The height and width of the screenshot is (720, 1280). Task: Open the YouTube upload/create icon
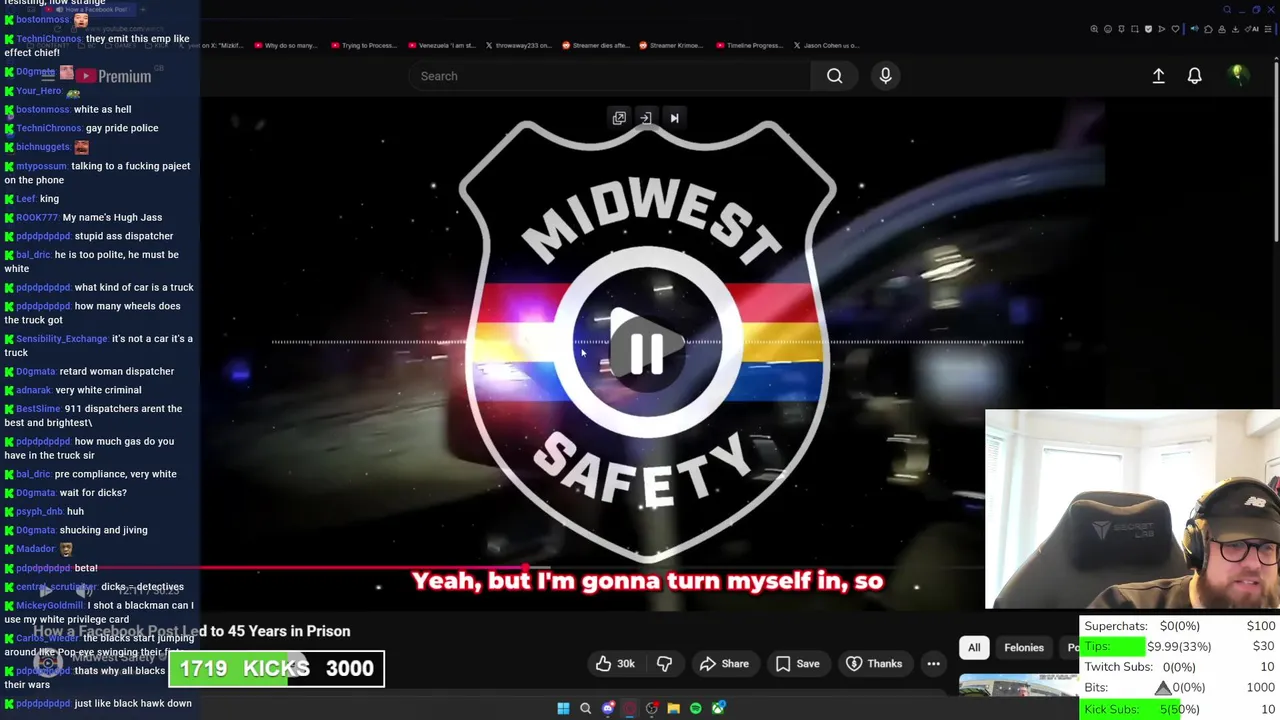[x=1158, y=76]
